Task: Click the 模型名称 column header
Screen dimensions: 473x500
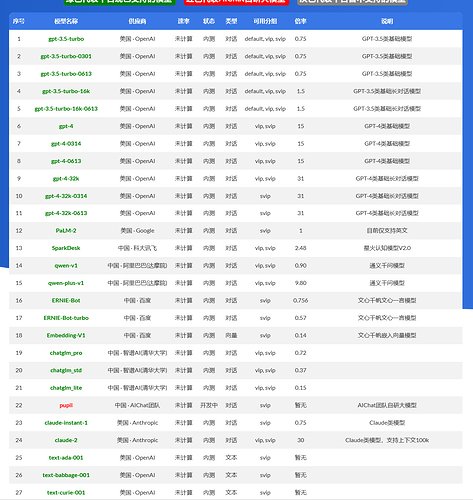Action: coord(66,21)
